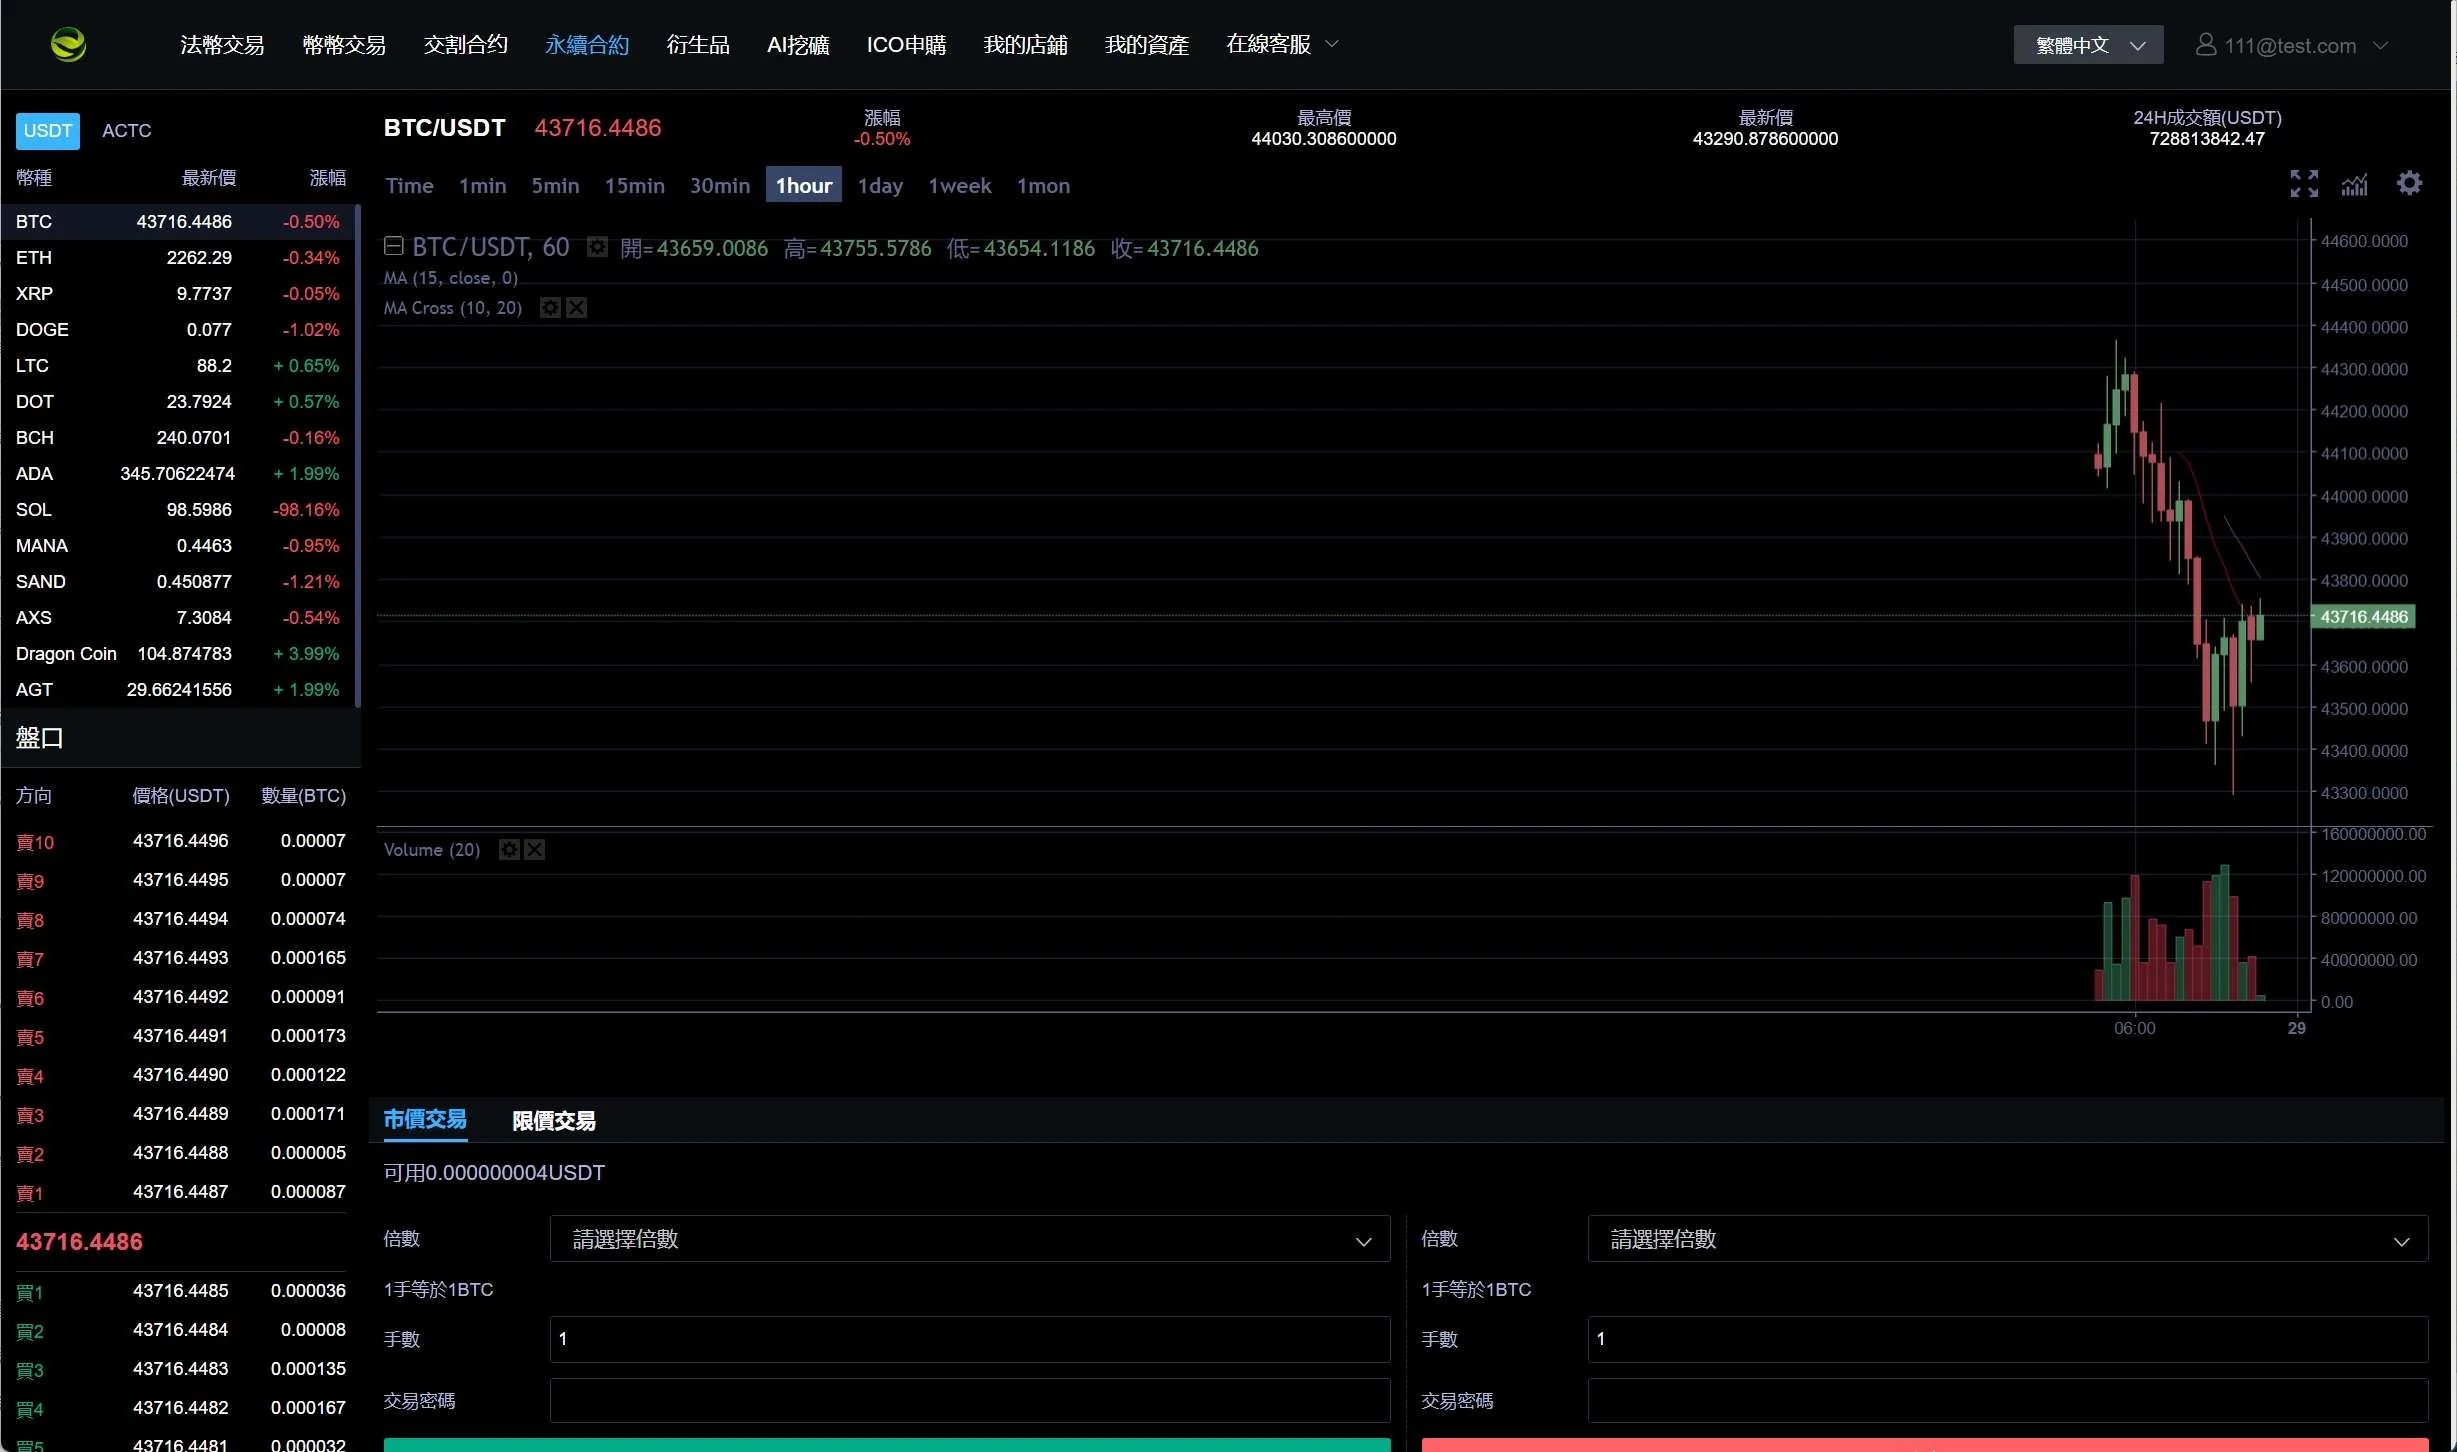Open BTC/USDT series settings gear
2457x1452 pixels.
coord(597,247)
